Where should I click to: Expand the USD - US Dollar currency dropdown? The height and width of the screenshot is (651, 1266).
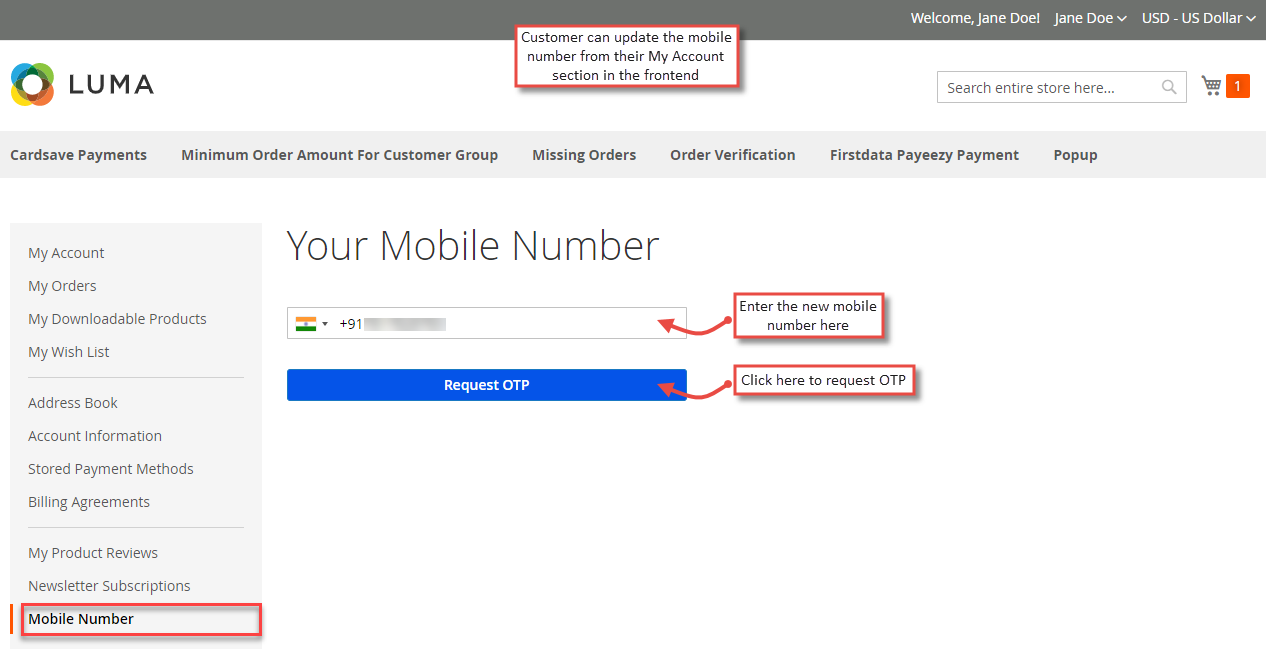(x=1197, y=17)
